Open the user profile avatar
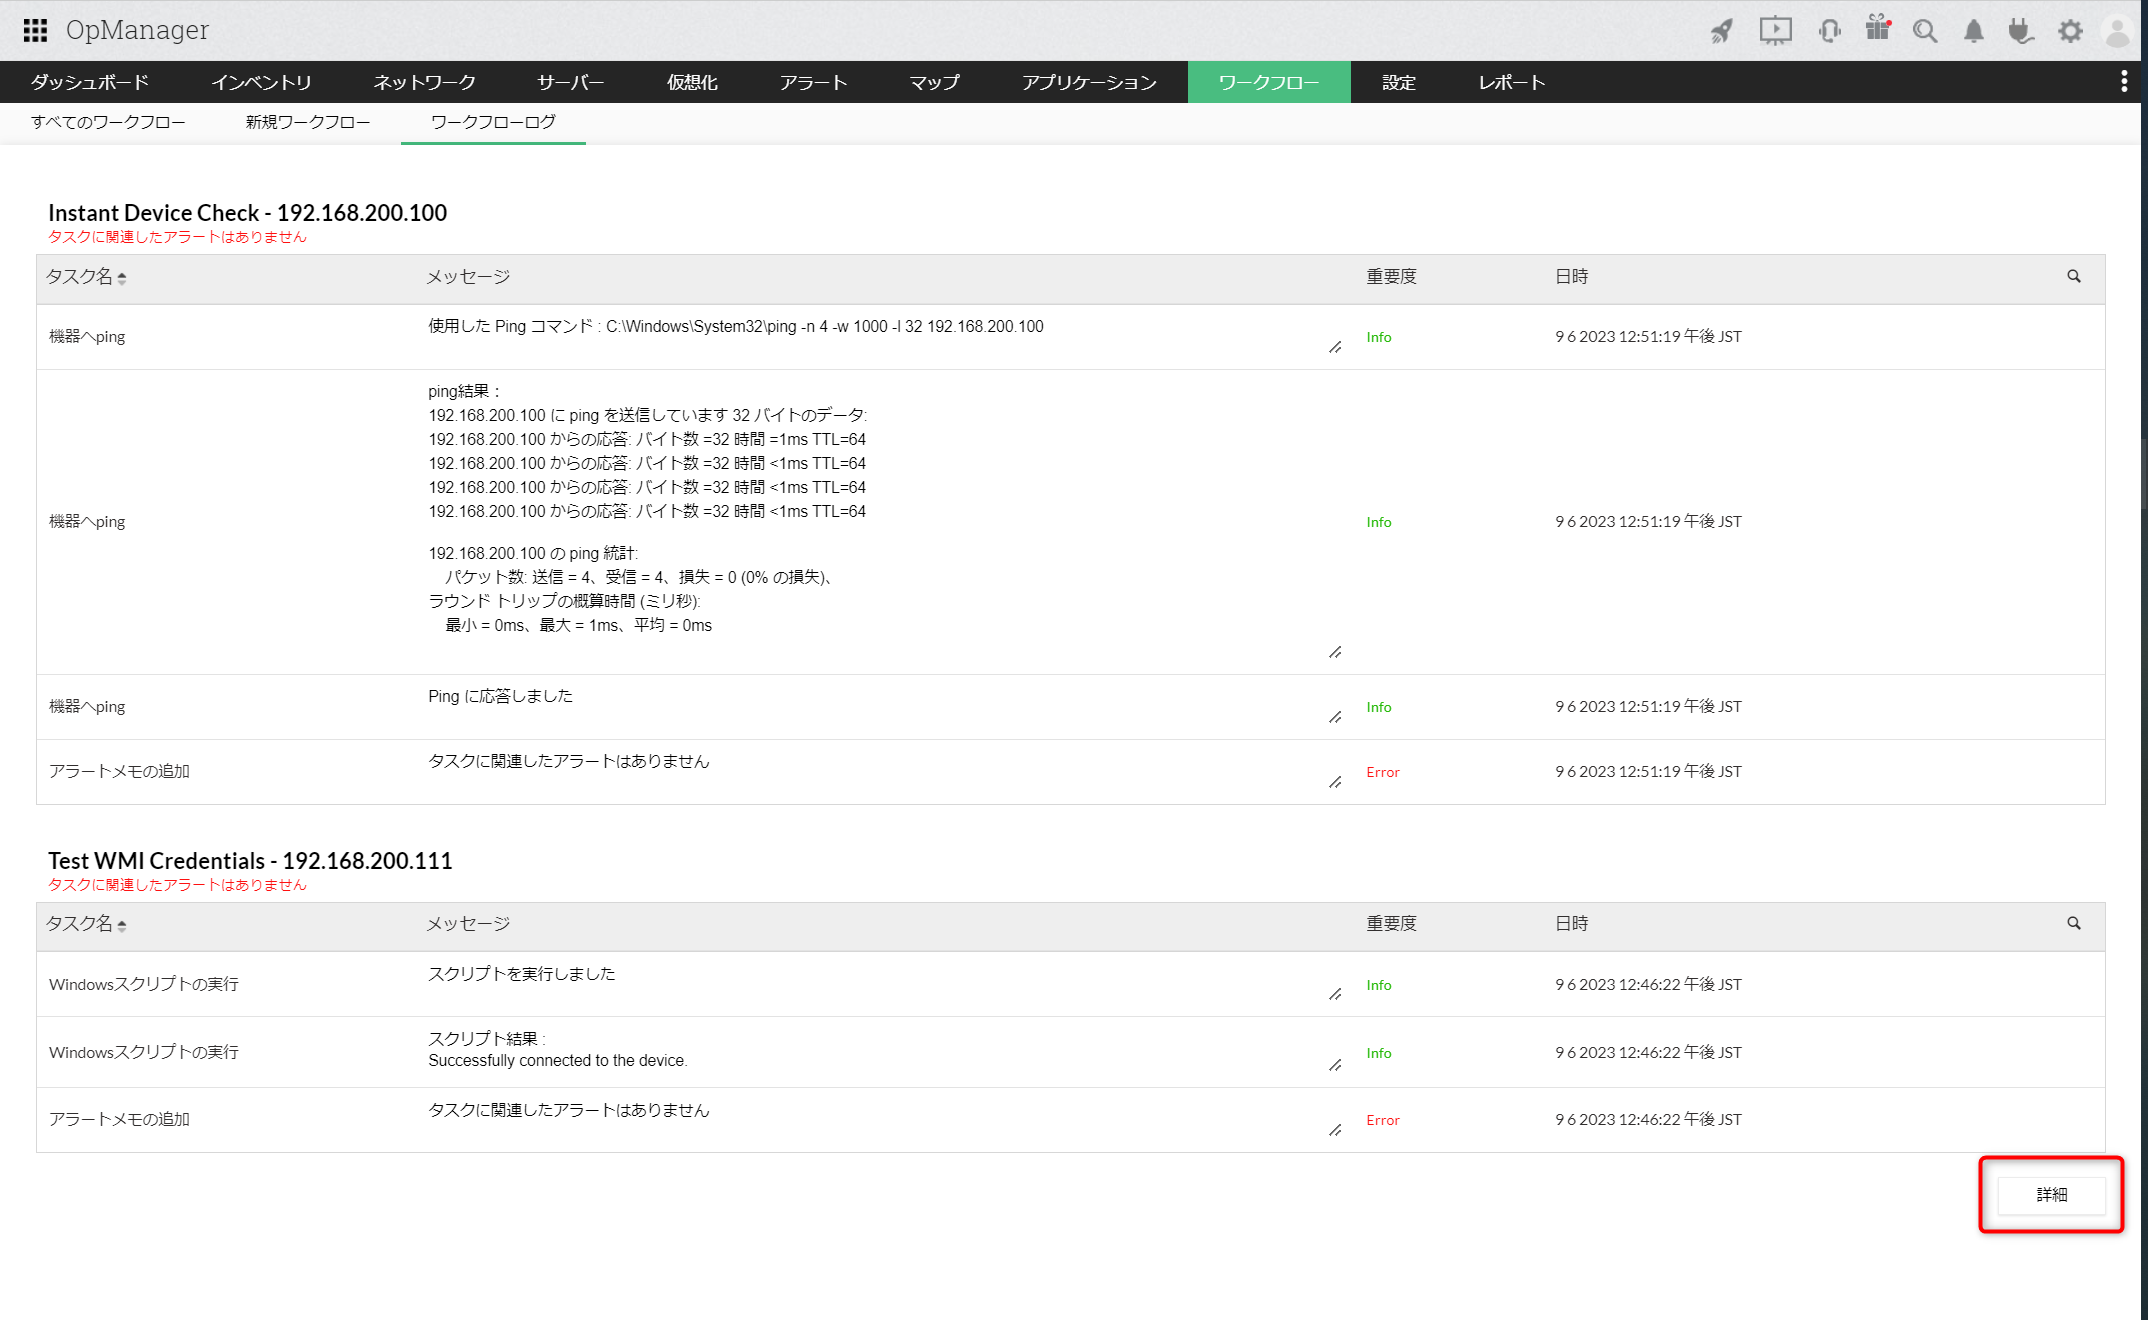The image size is (2148, 1320). point(2117,31)
